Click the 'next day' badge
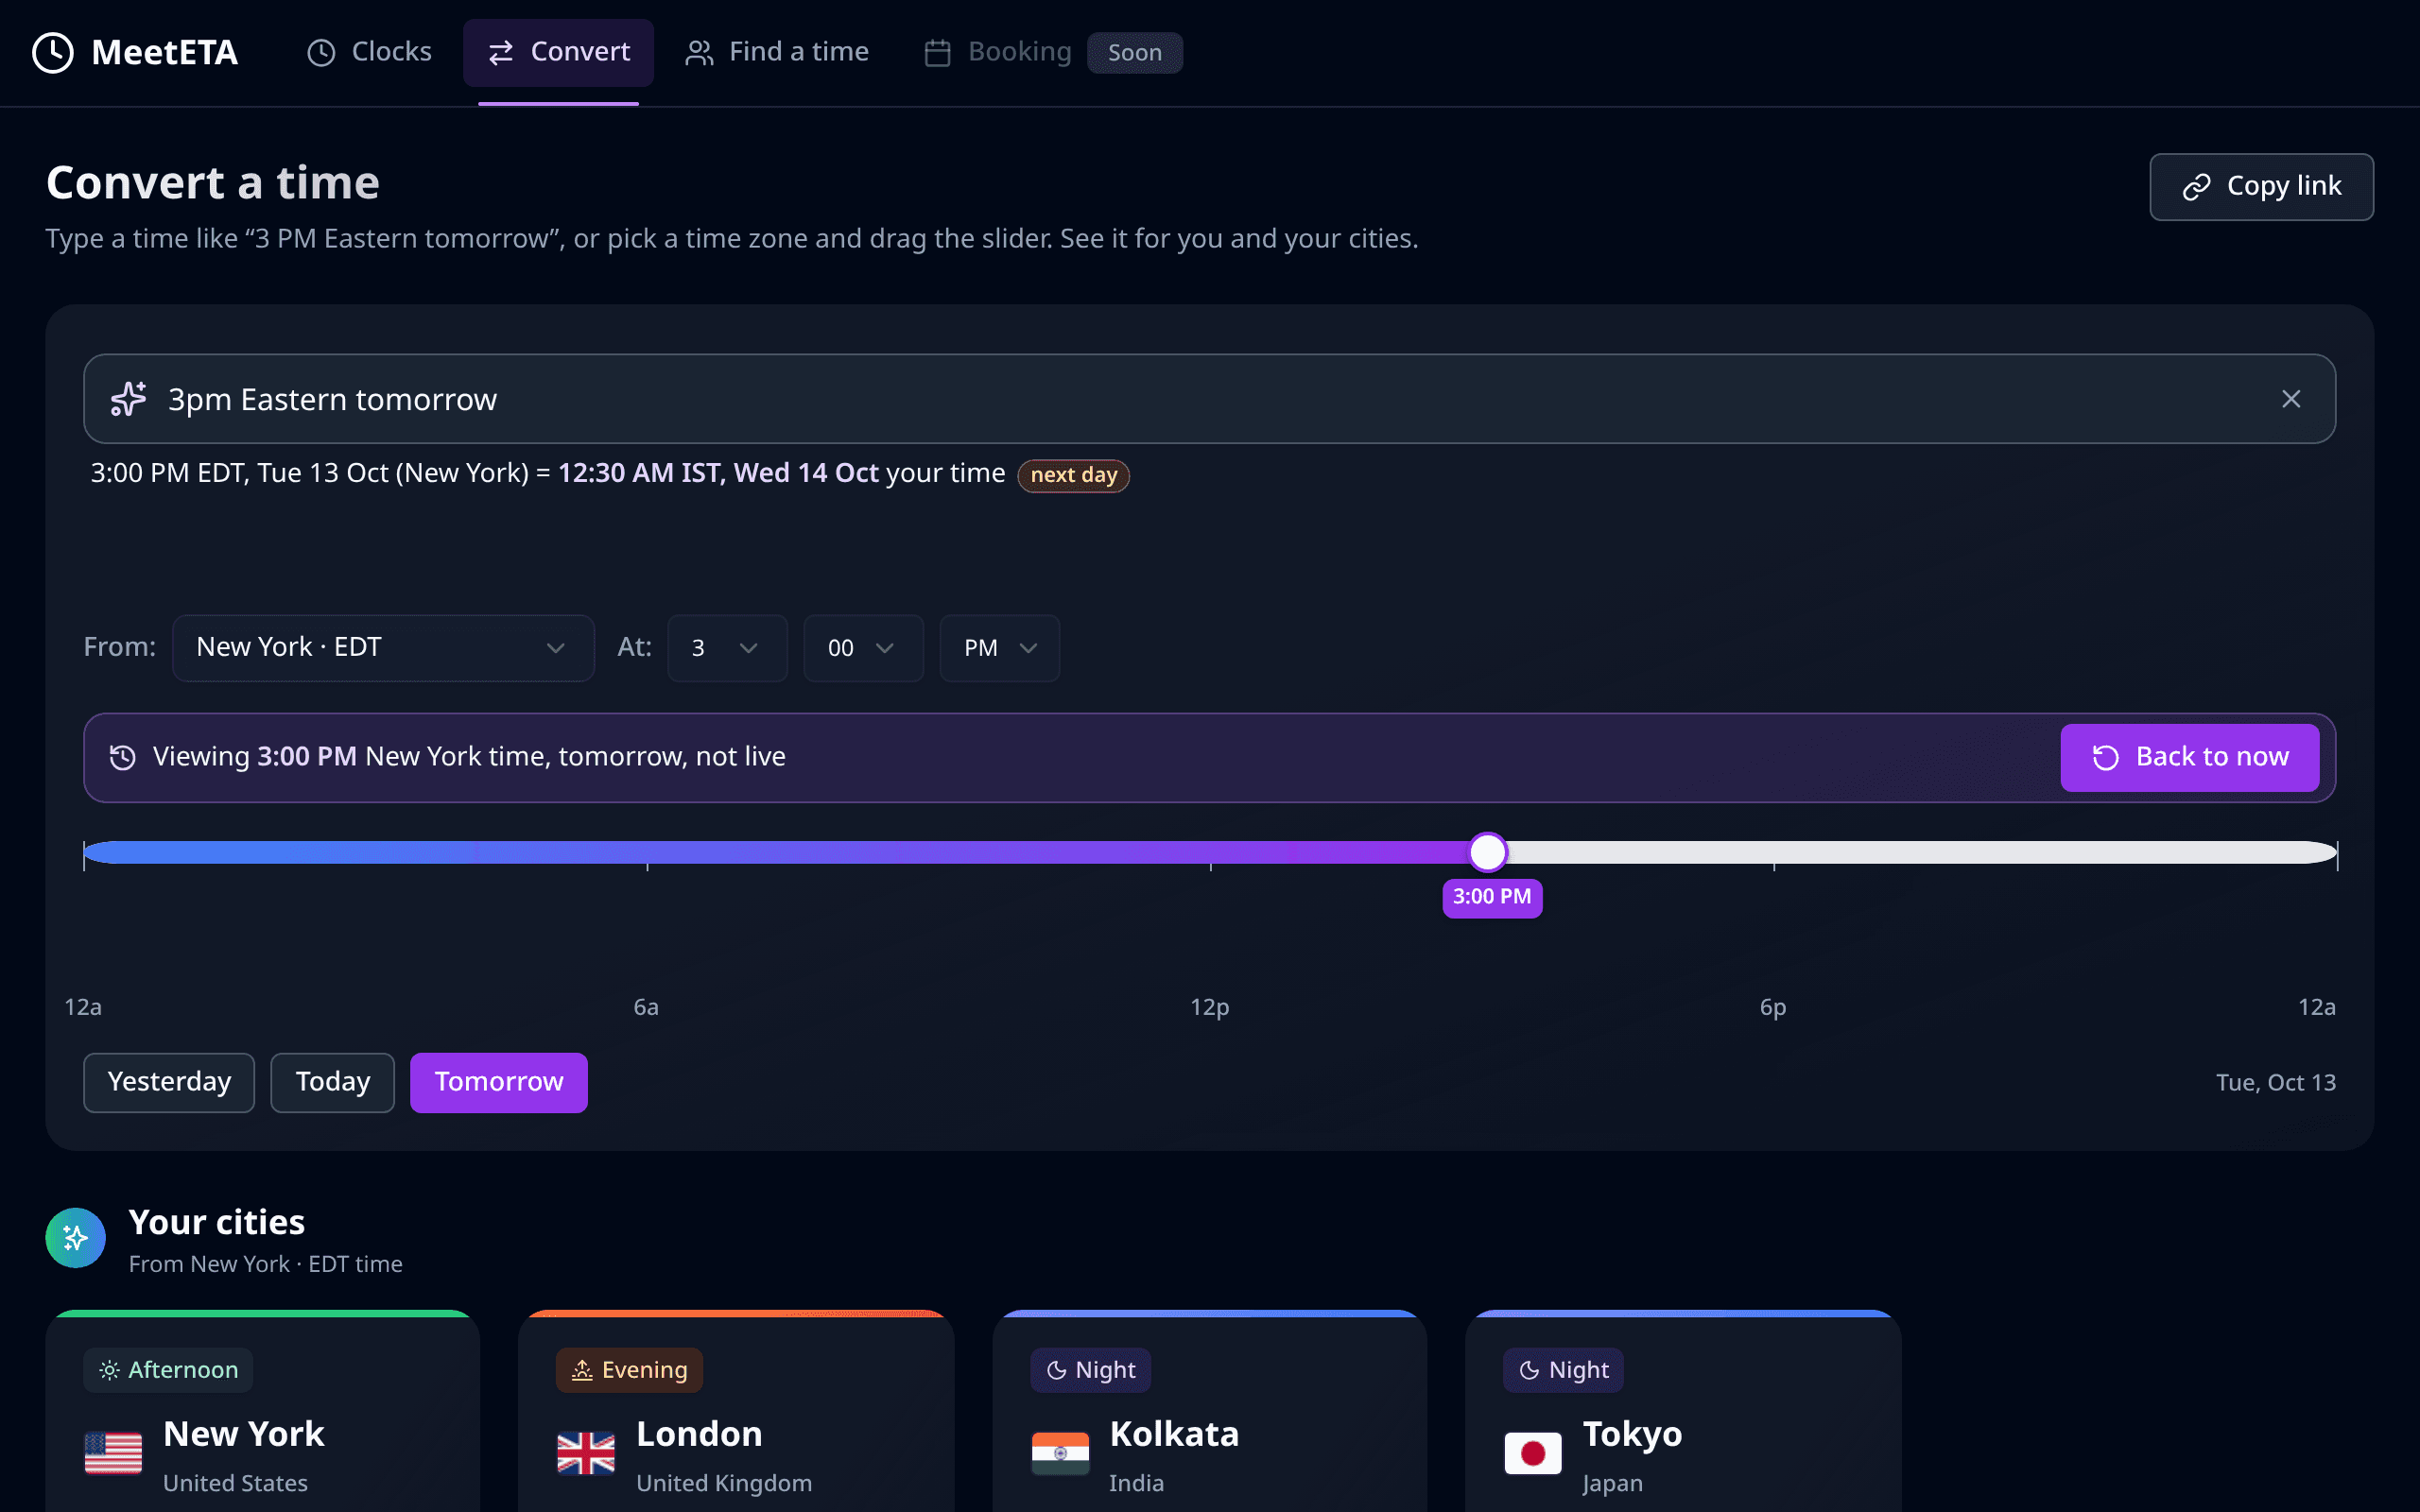The image size is (2420, 1512). [x=1073, y=475]
